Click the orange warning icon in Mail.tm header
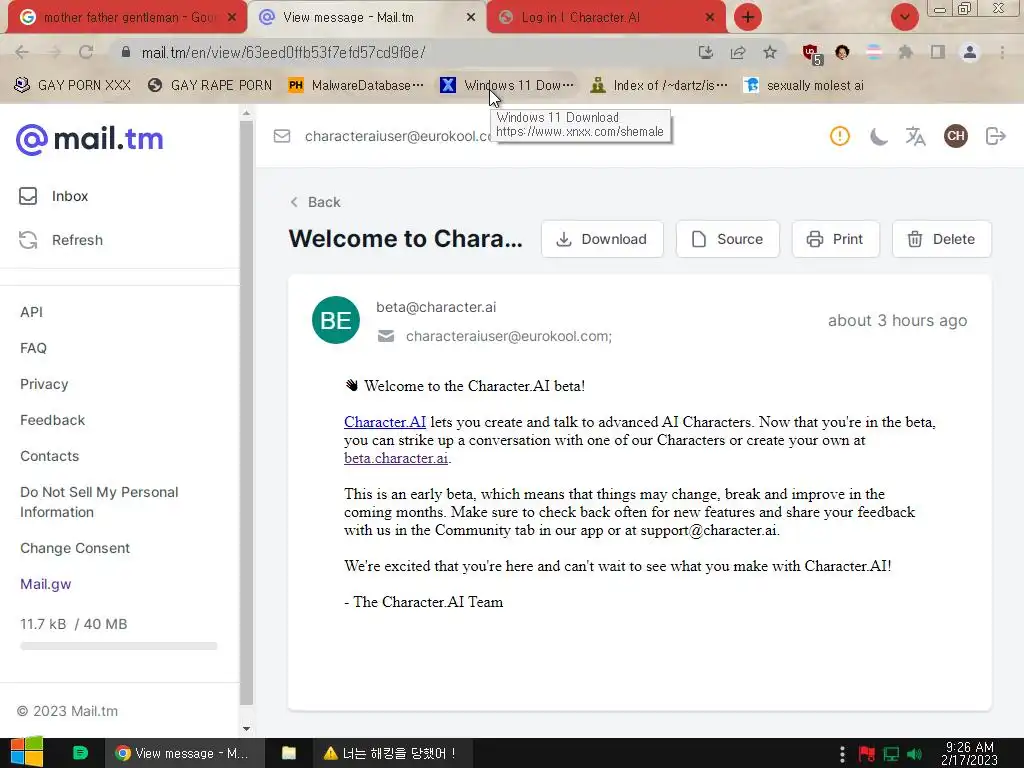The width and height of the screenshot is (1024, 768). tap(840, 136)
